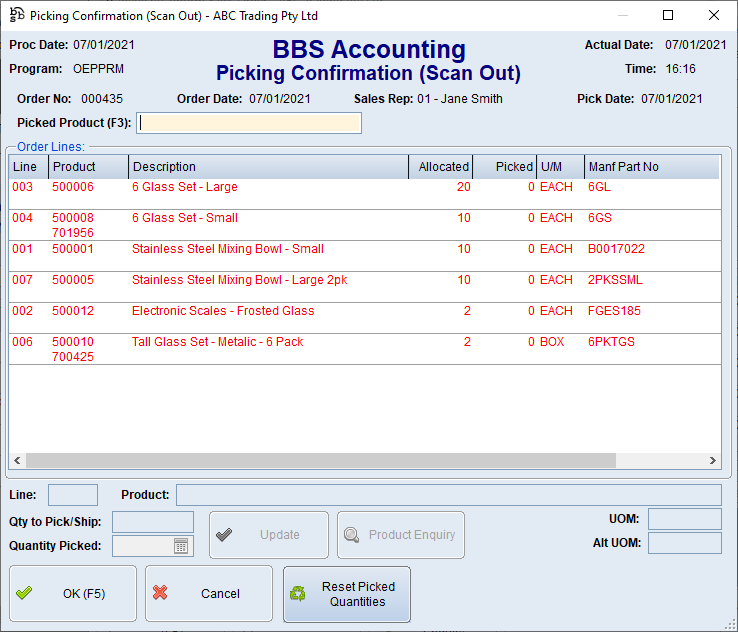Select order line 003 6 Glass Set - Large
The width and height of the screenshot is (738, 632).
[x=184, y=188]
